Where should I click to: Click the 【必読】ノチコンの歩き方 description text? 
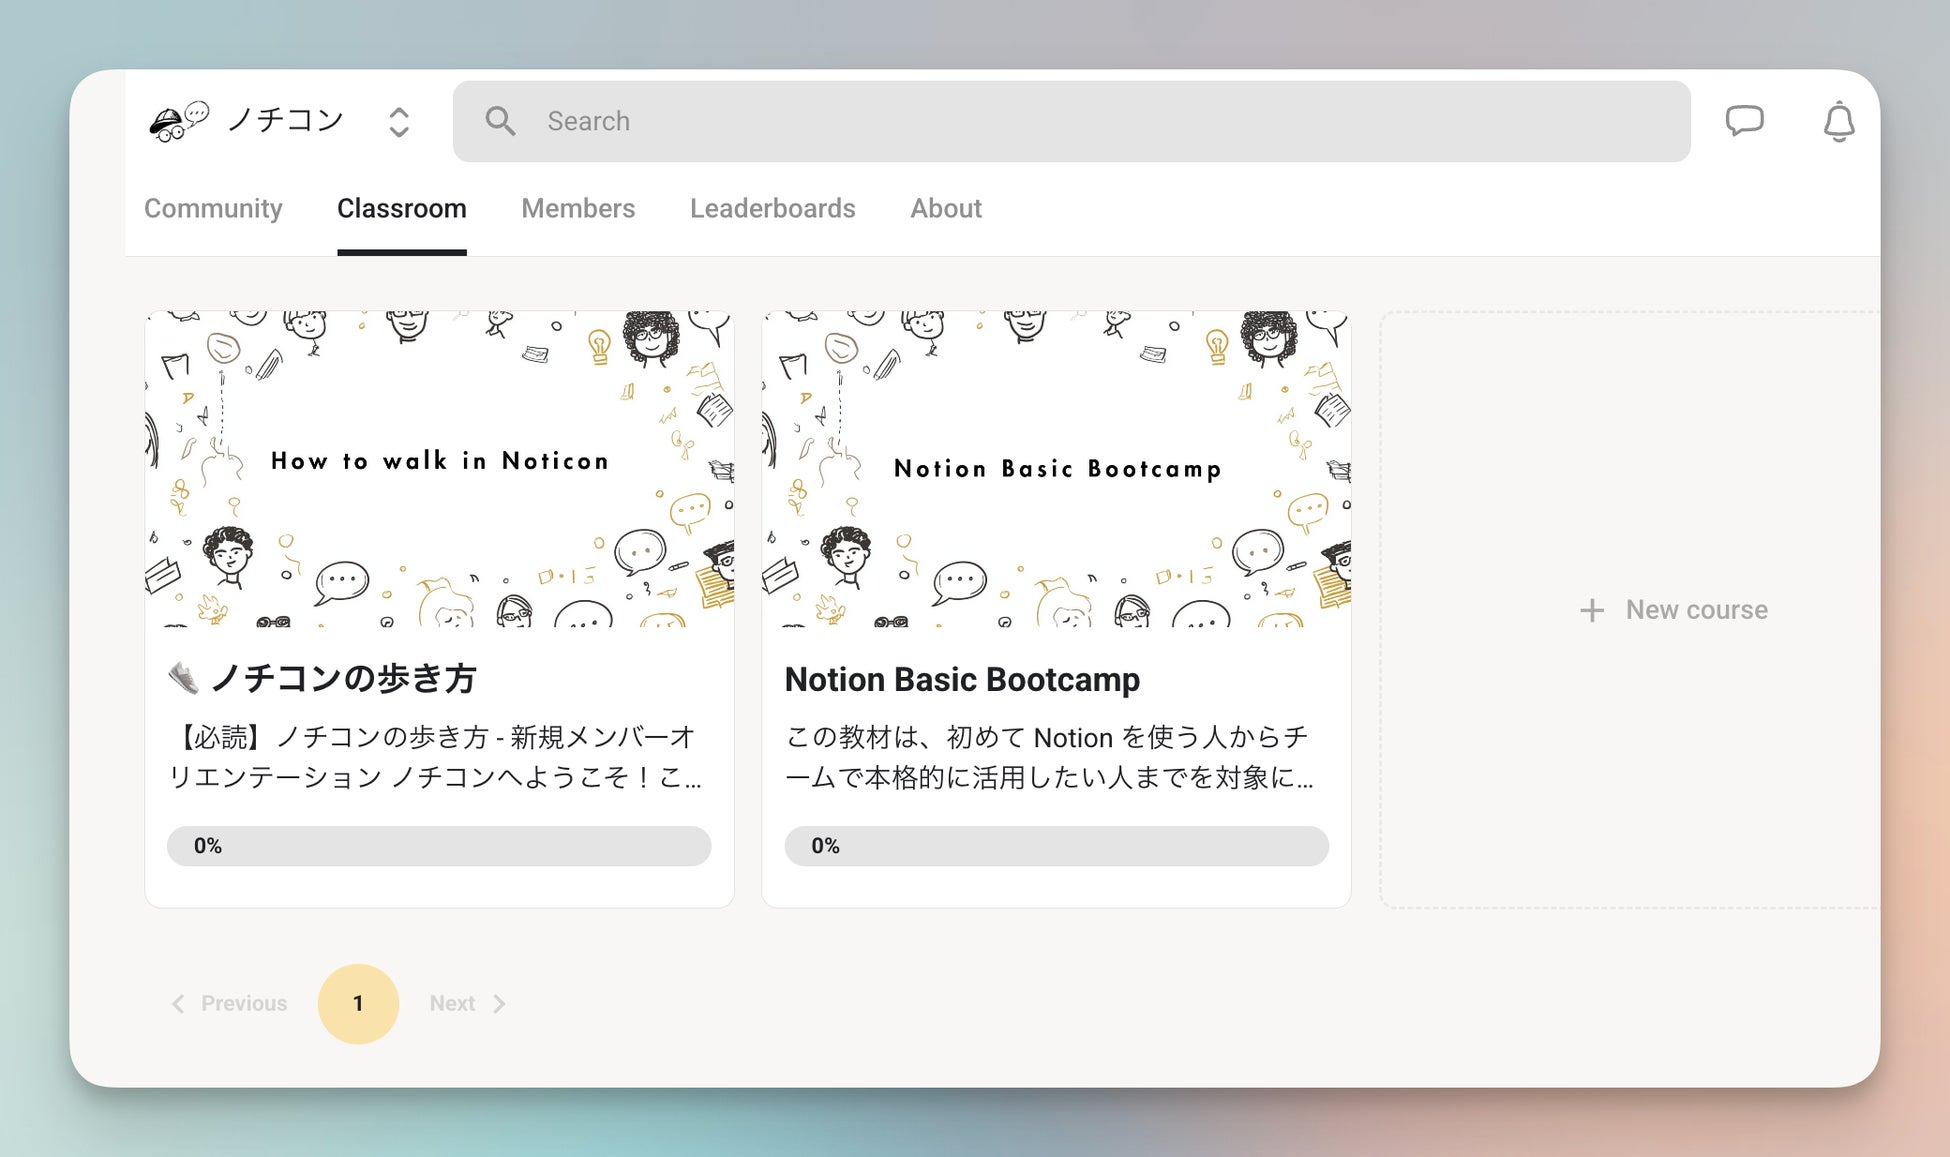435,757
